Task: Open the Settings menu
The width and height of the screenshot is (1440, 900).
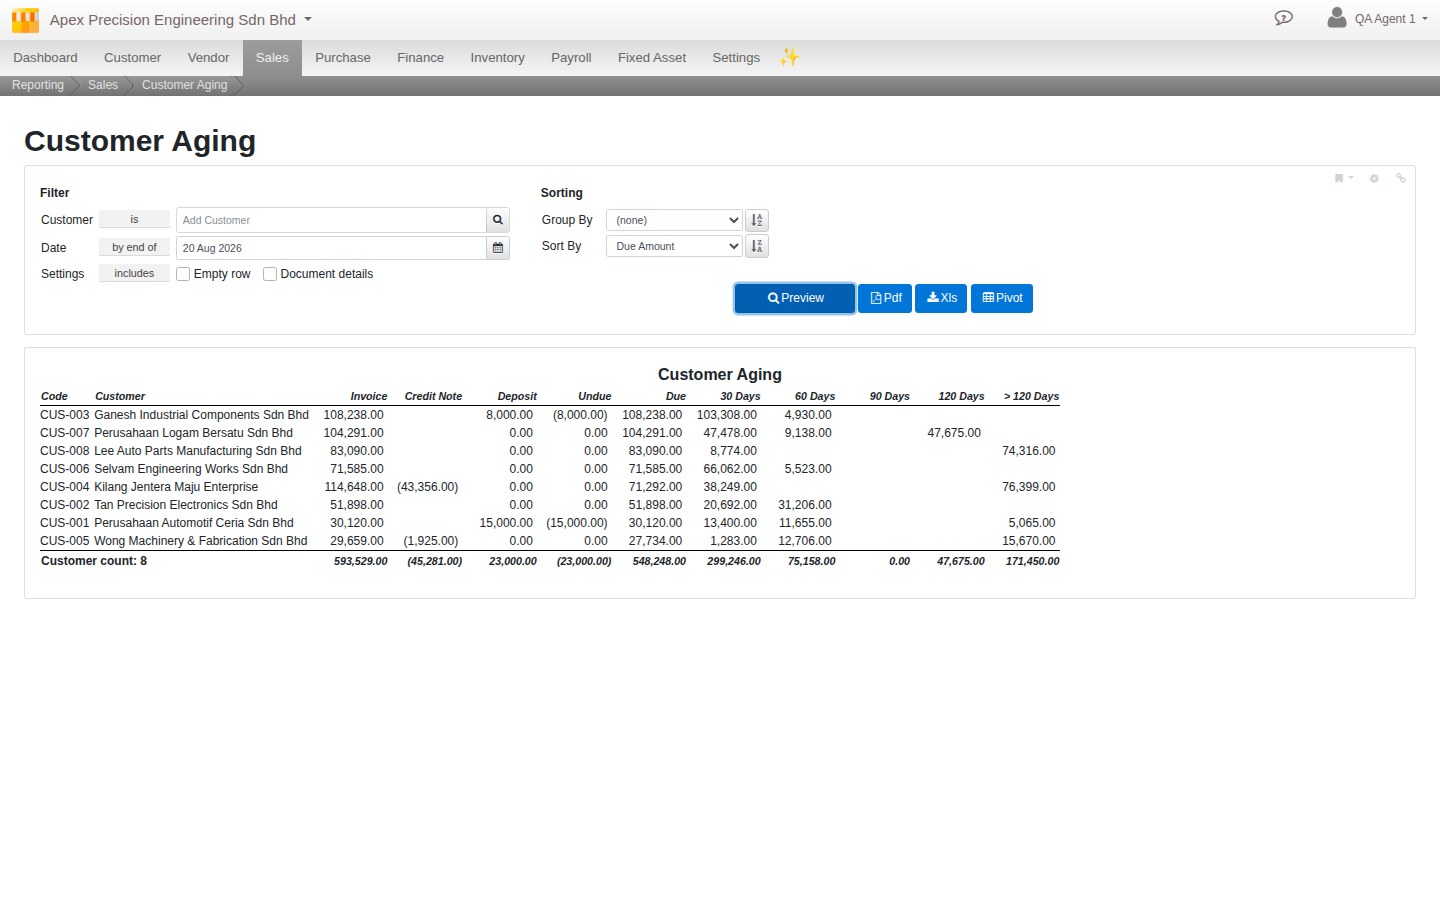Action: [x=736, y=58]
